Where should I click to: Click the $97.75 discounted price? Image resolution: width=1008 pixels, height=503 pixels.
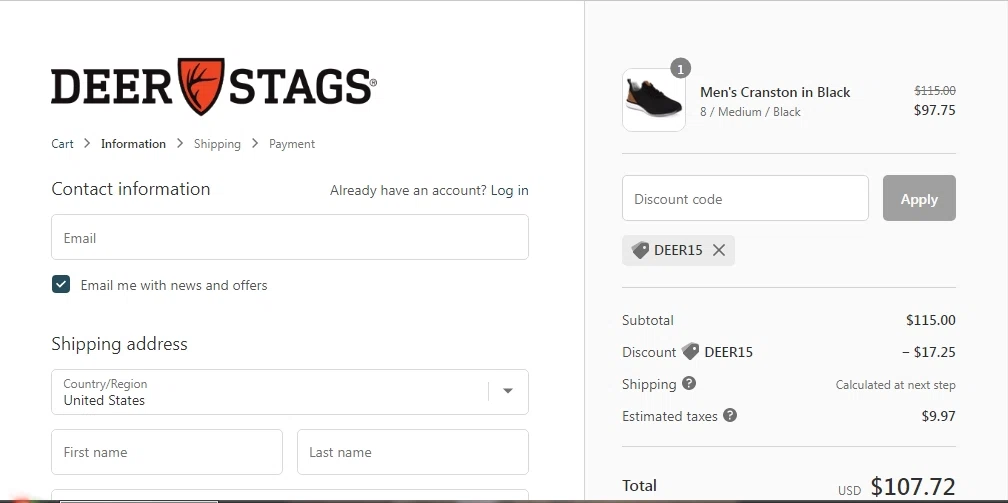click(x=935, y=110)
